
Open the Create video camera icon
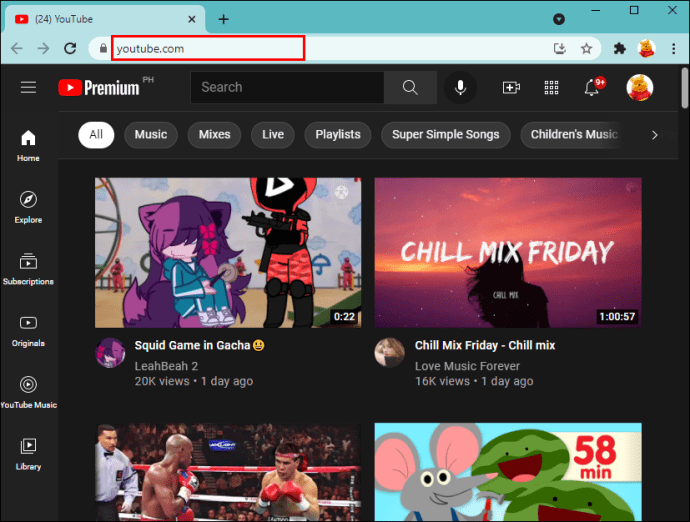point(511,87)
